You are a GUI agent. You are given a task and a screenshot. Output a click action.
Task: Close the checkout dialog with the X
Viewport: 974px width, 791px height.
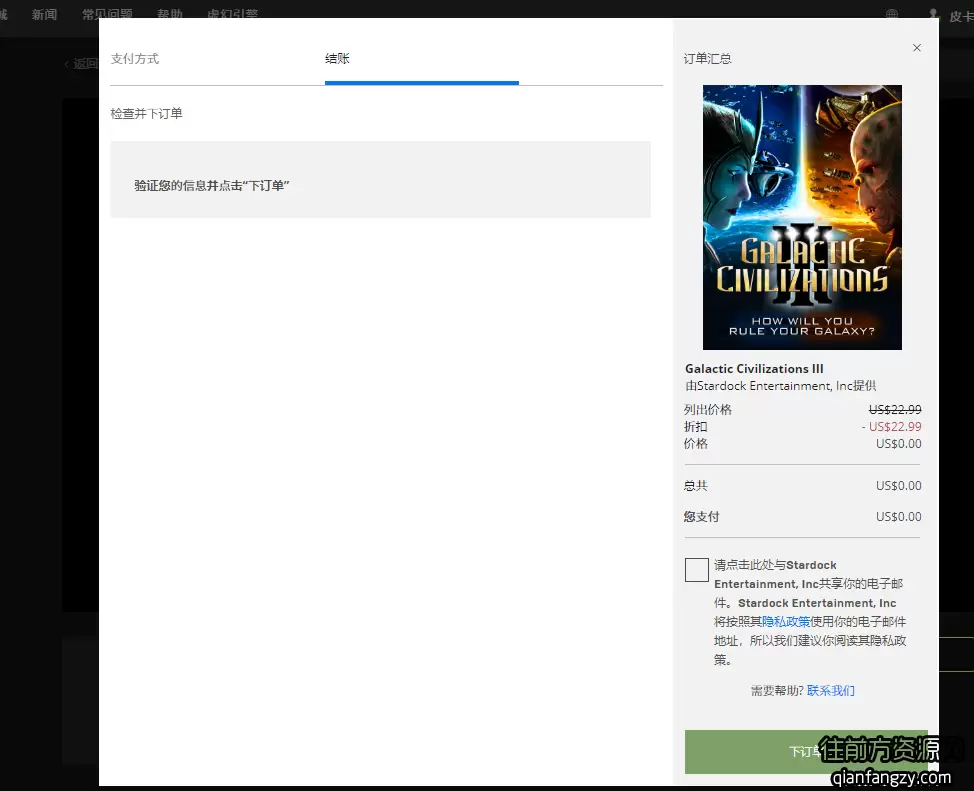point(917,48)
